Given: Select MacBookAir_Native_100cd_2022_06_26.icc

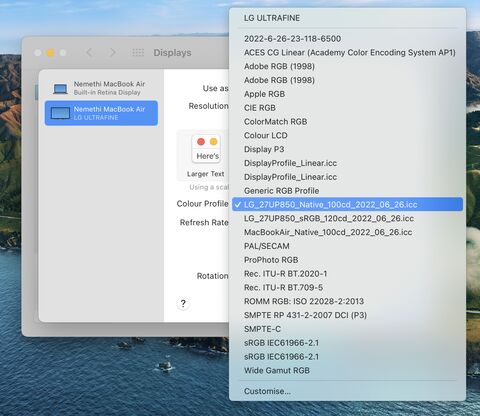Looking at the screenshot, I should point(347,232).
